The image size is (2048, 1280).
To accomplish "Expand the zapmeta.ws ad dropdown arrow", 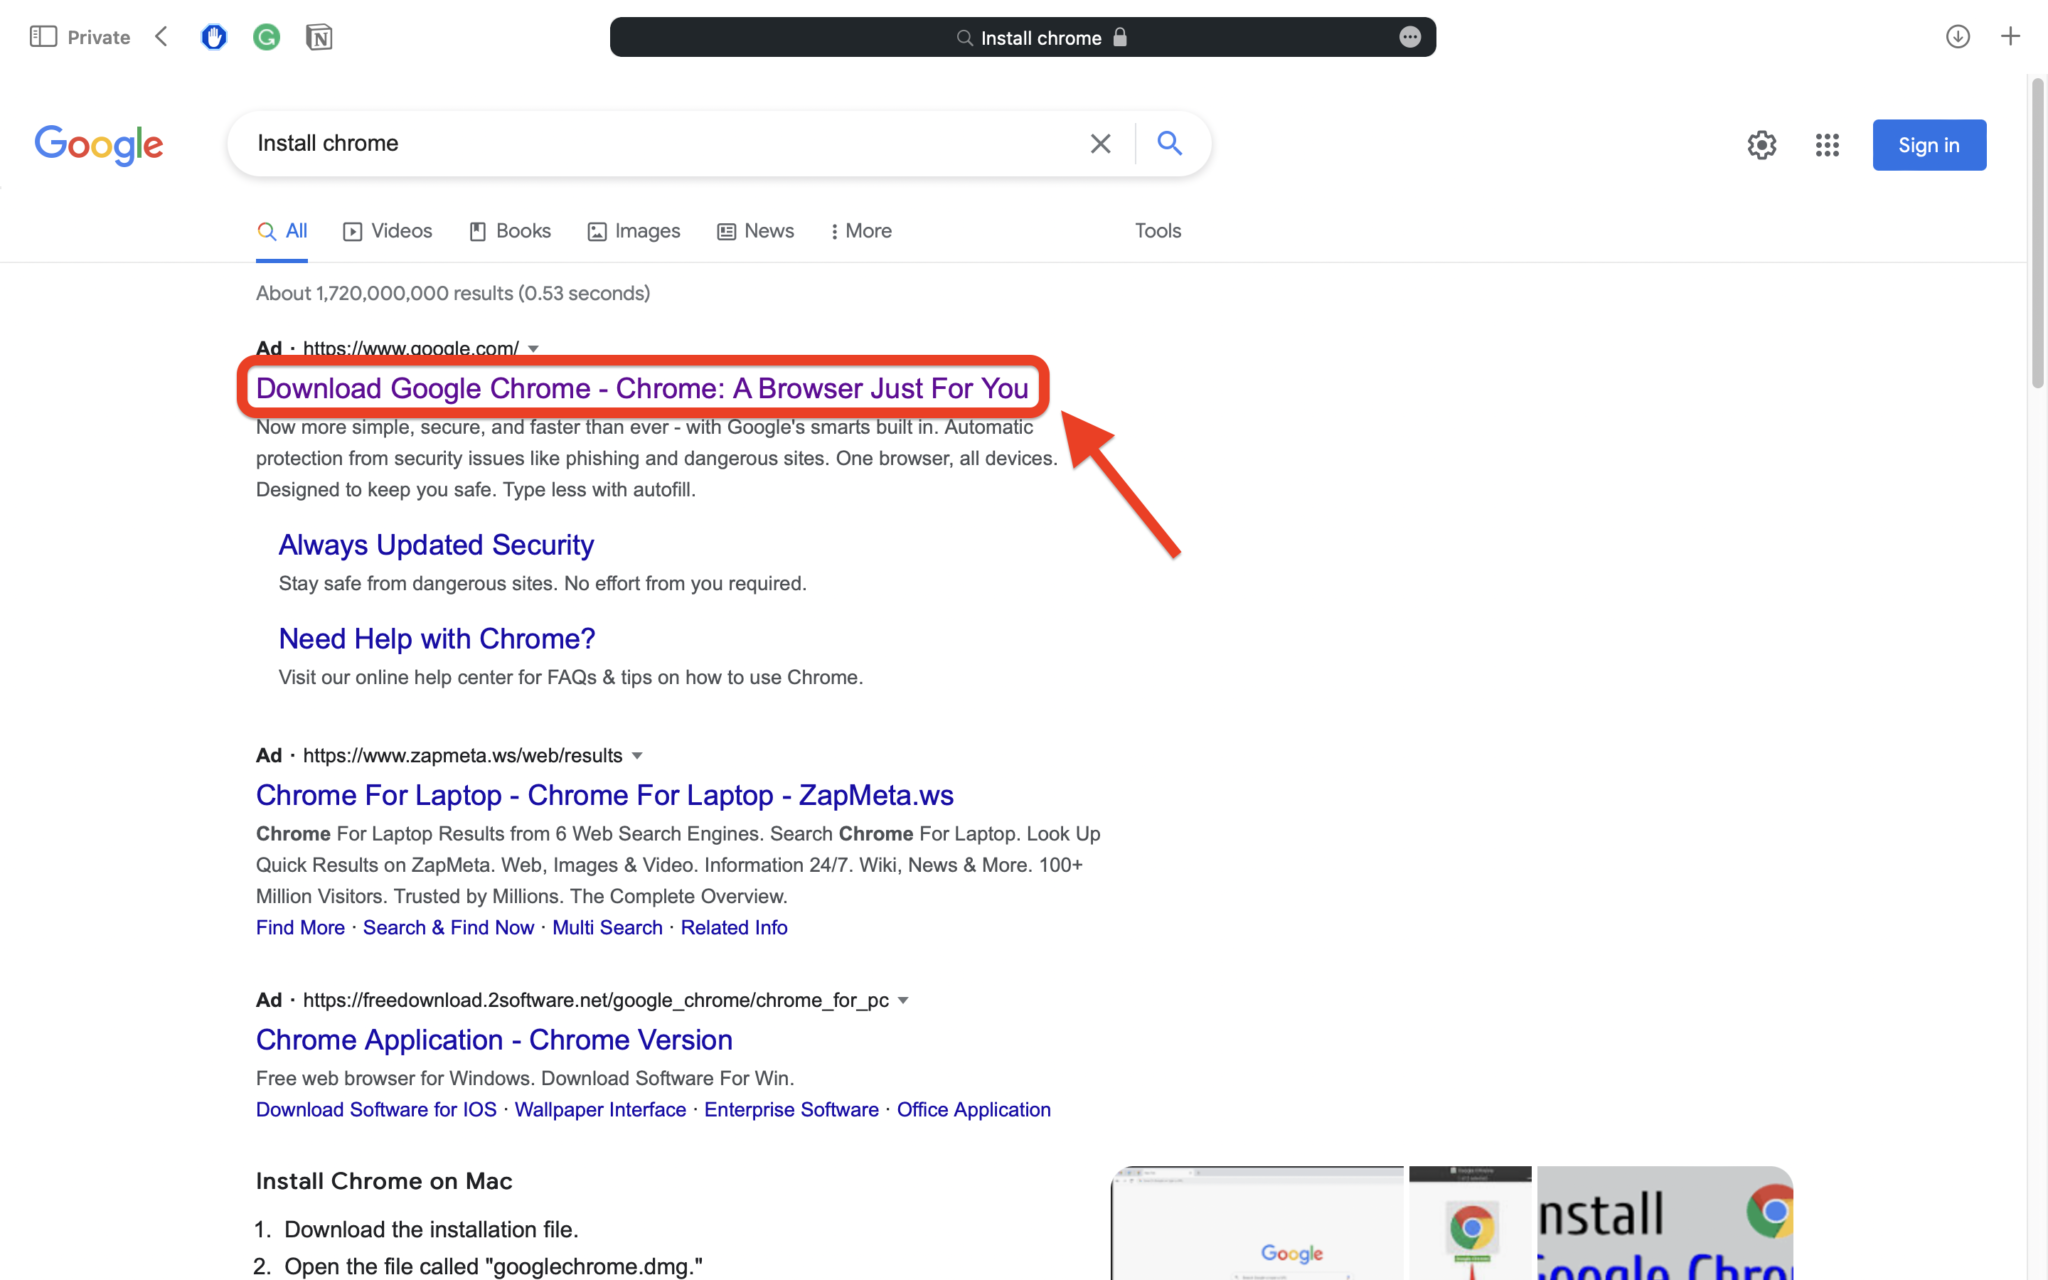I will [637, 756].
